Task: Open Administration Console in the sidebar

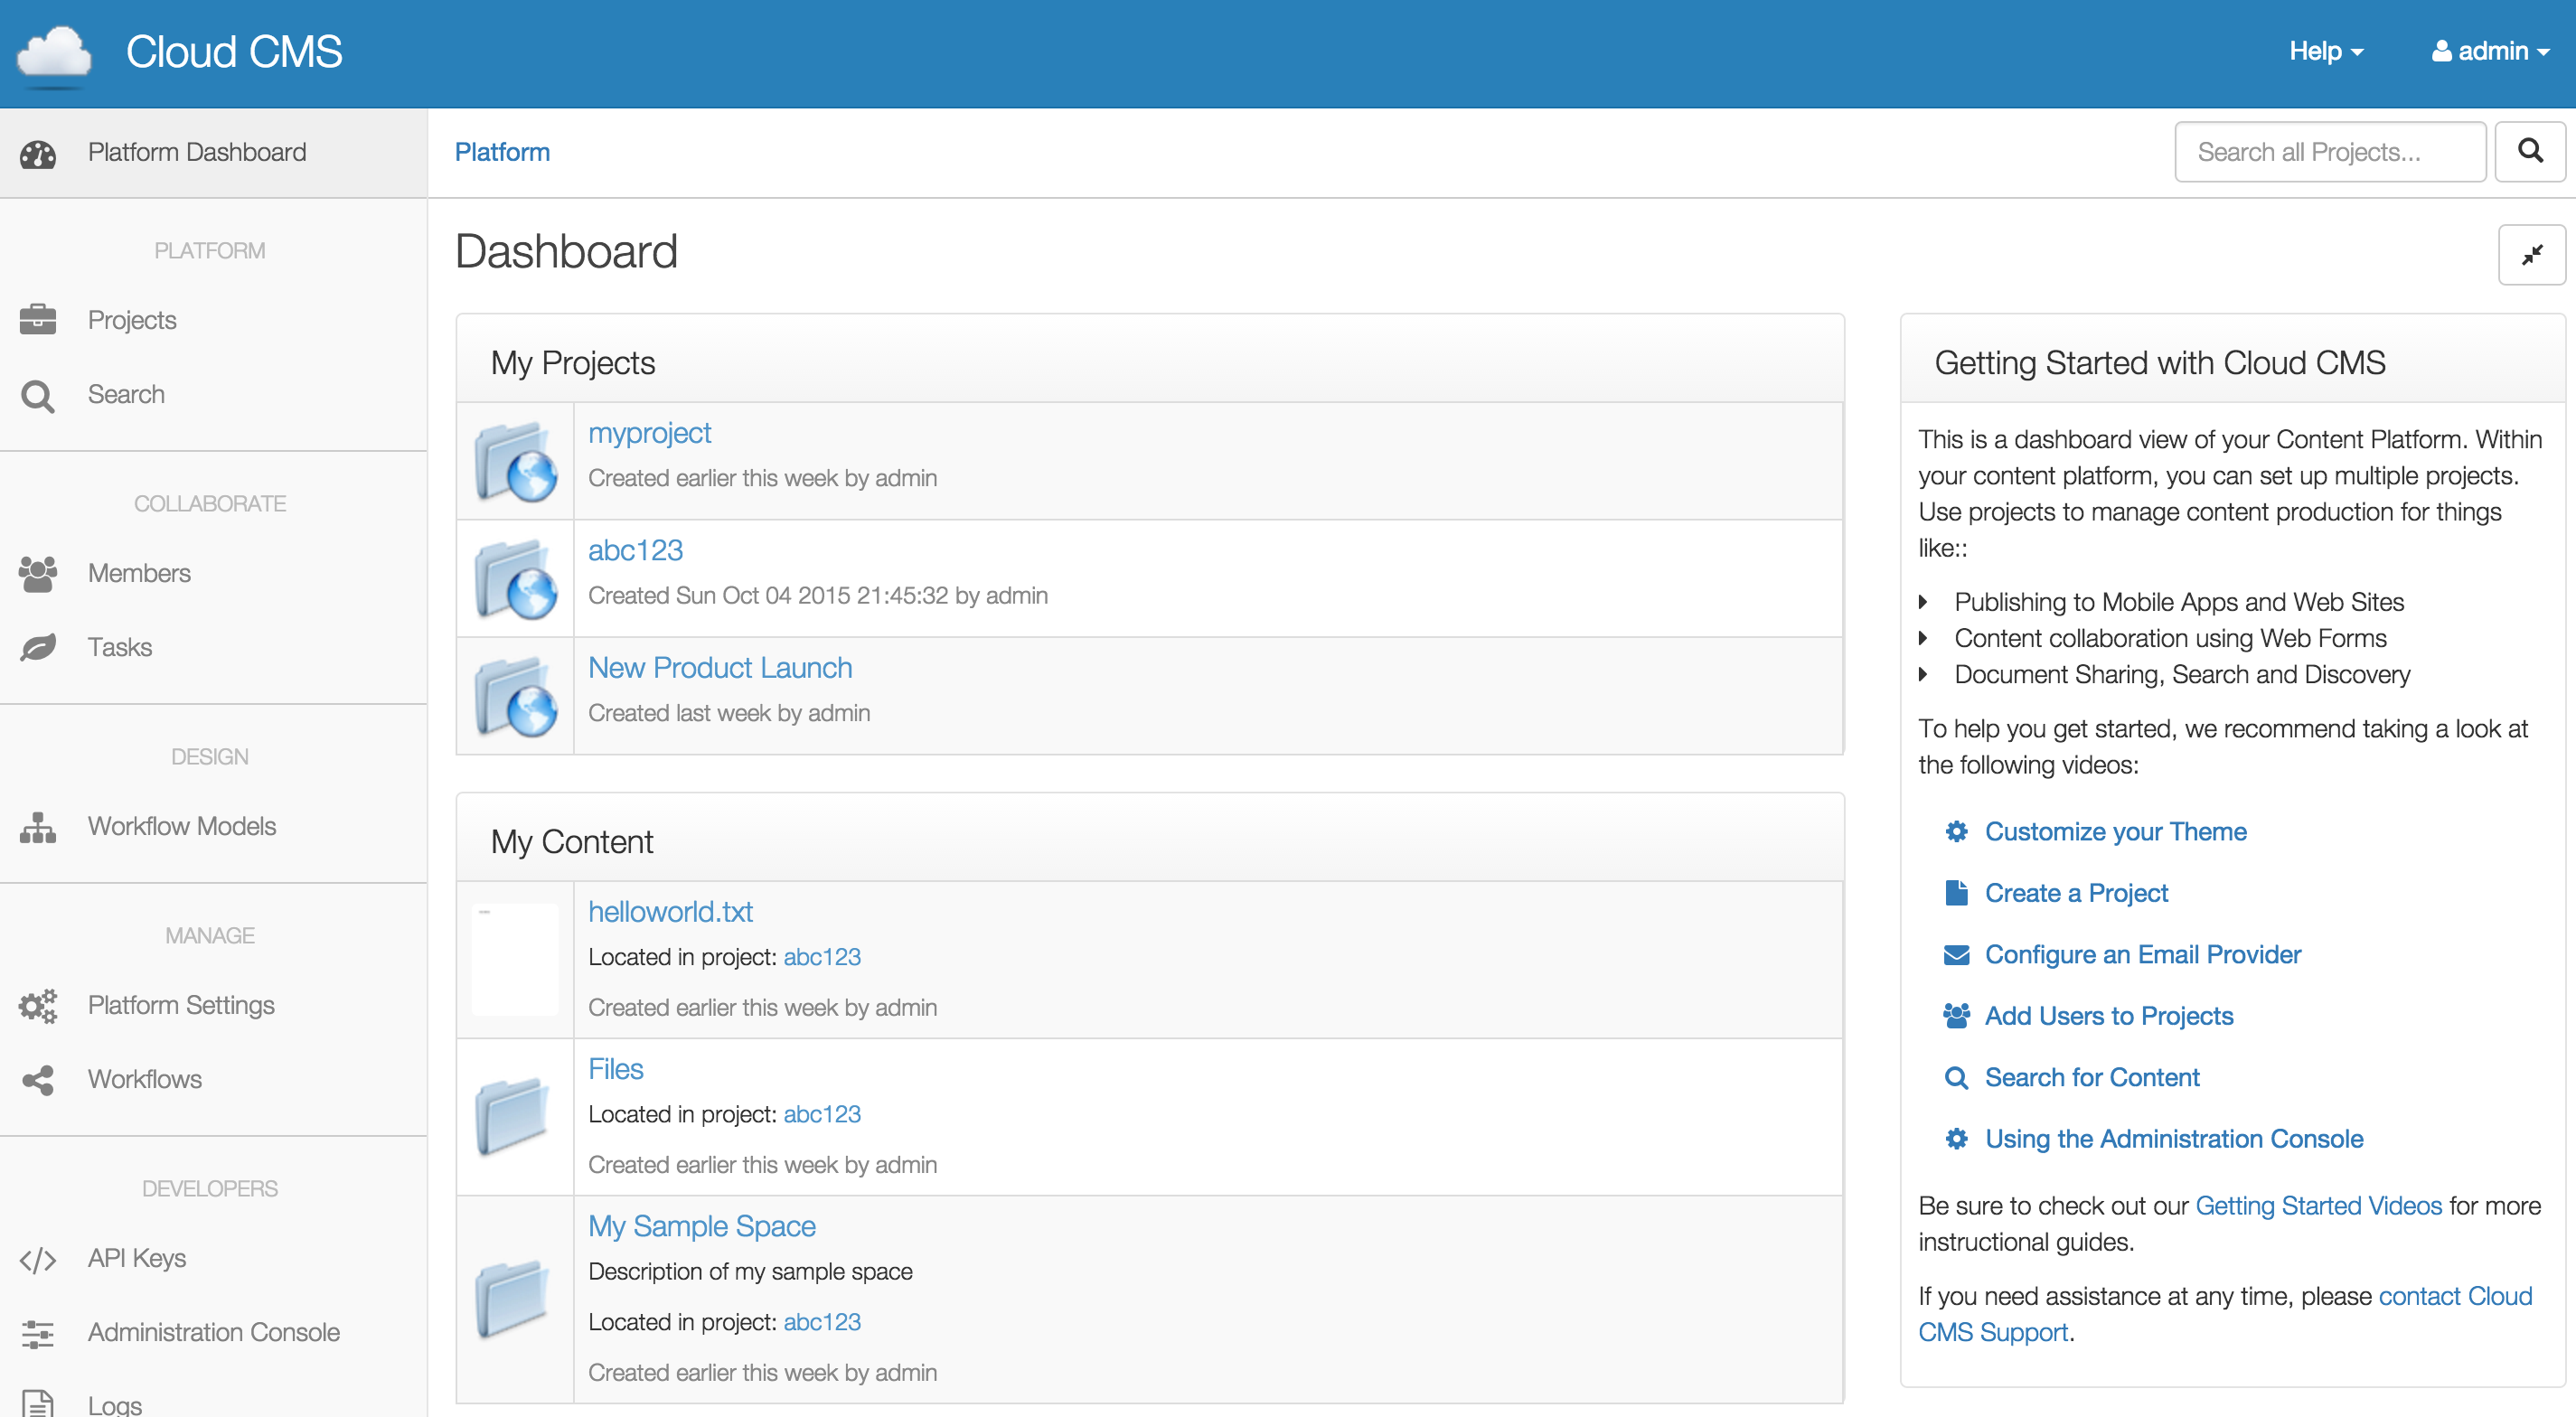Action: 213,1333
